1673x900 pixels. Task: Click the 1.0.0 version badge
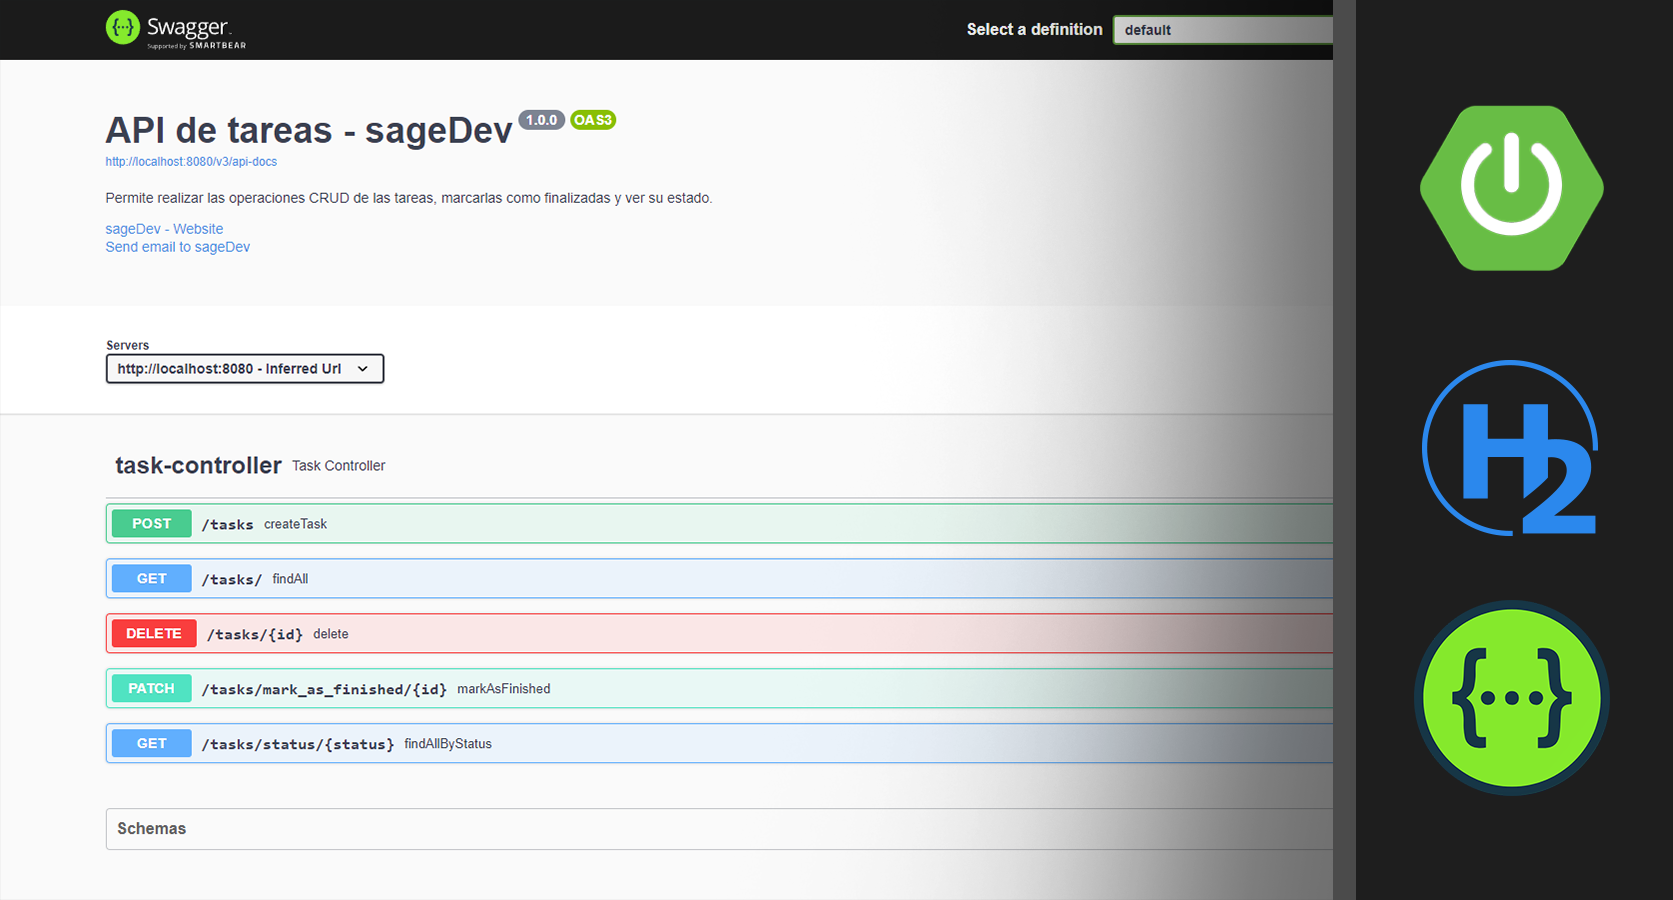[541, 120]
